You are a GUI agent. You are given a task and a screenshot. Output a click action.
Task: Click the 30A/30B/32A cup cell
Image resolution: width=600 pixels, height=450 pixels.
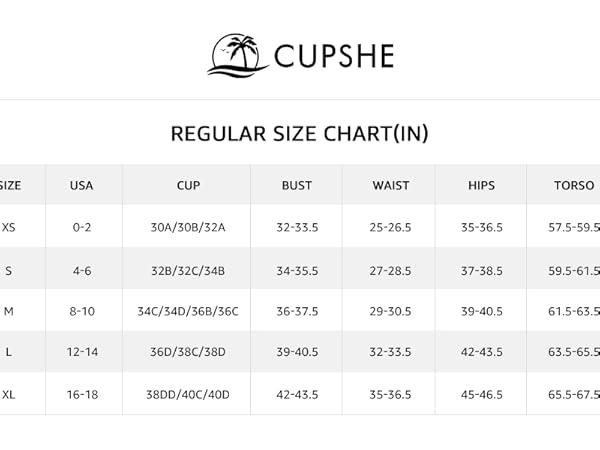[188, 228]
